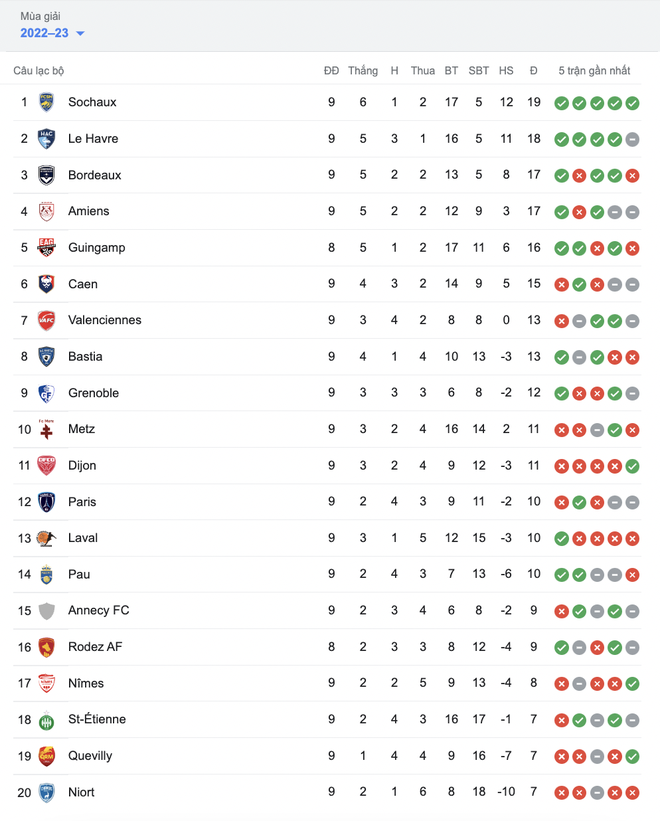This screenshot has width=660, height=821.
Task: Click the 'Thắng' column header
Action: 363,71
